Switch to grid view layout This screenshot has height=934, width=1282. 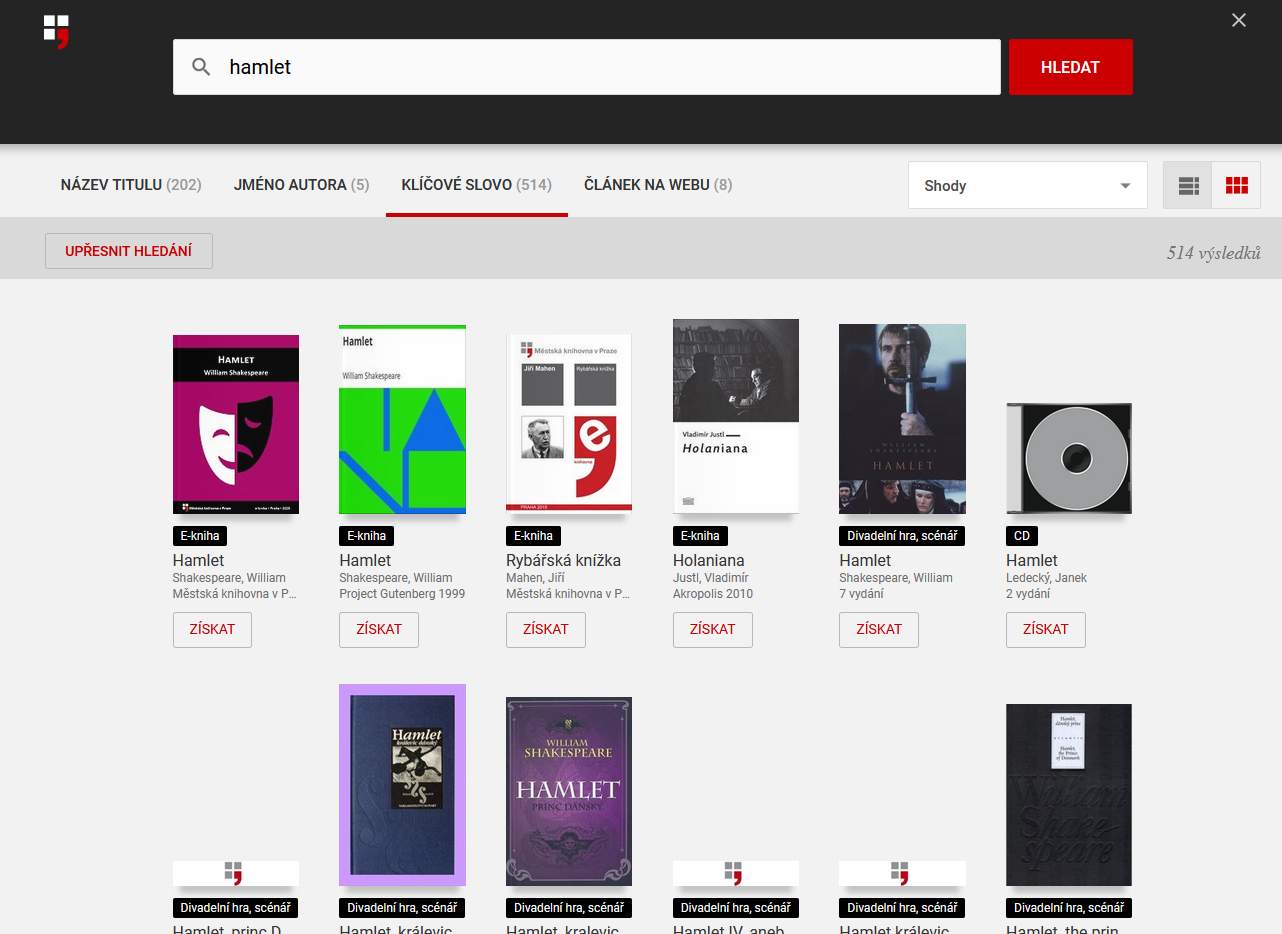click(x=1236, y=186)
